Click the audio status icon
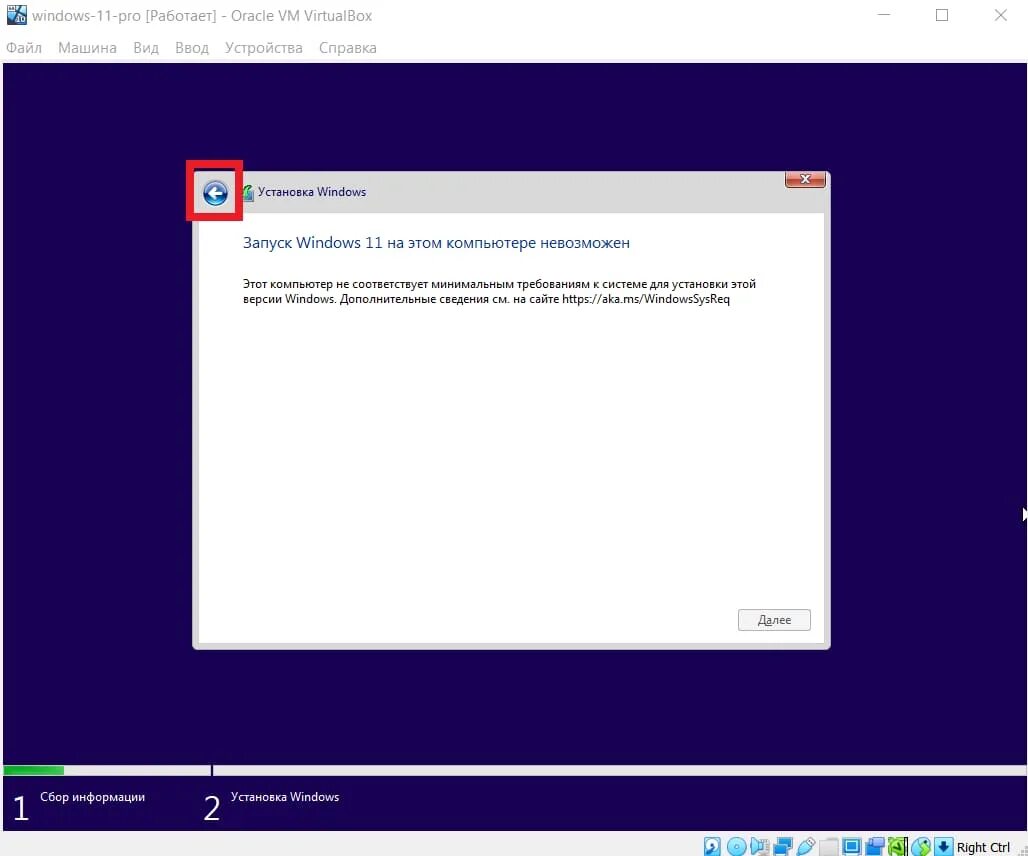This screenshot has width=1028, height=856. tap(760, 846)
